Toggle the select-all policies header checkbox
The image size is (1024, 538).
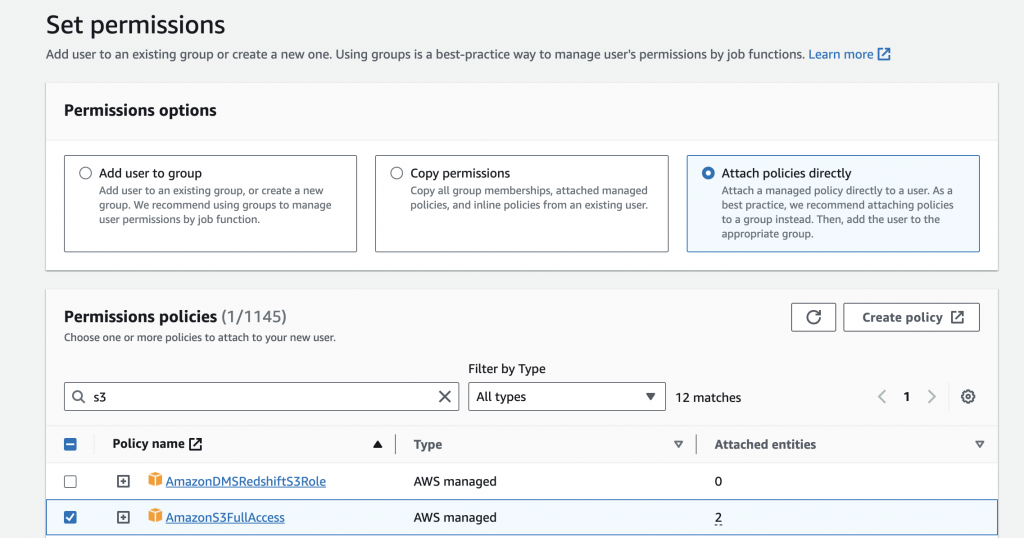click(x=70, y=444)
